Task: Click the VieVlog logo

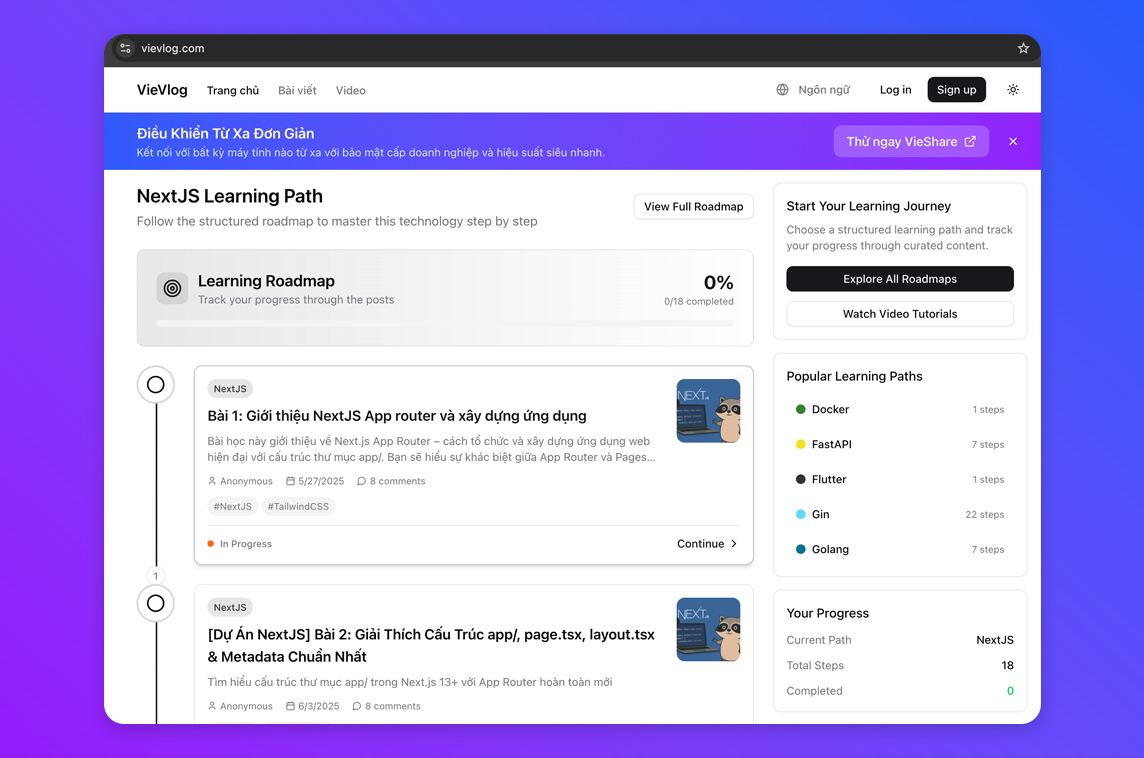Action: point(162,90)
